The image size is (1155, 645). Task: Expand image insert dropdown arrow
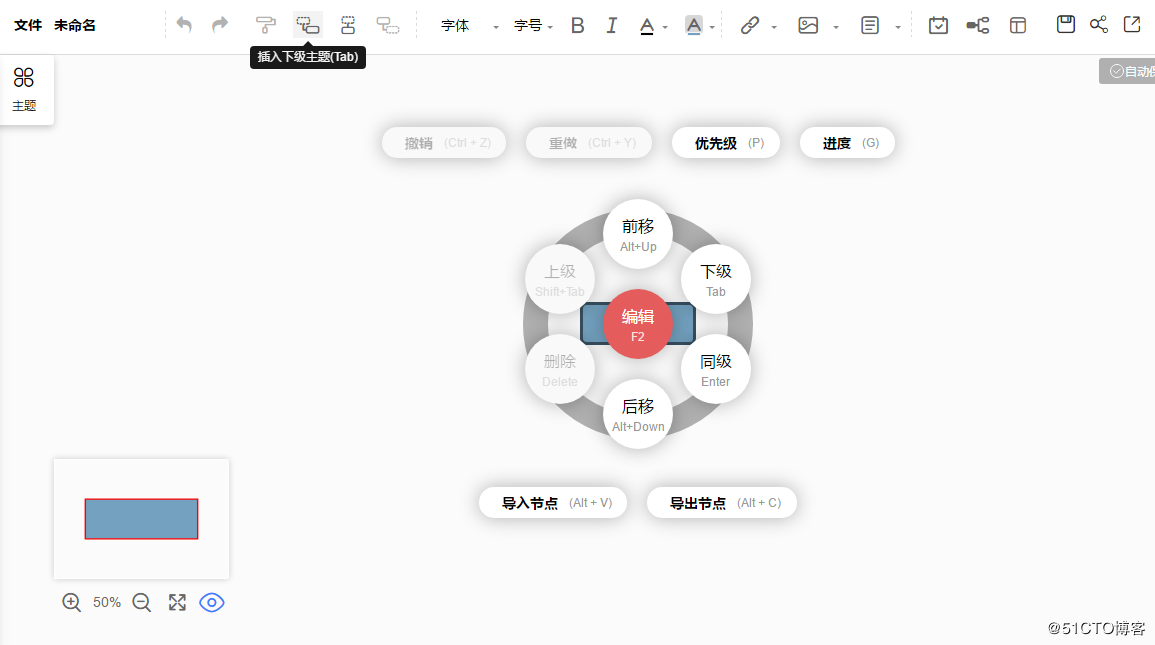tap(836, 27)
